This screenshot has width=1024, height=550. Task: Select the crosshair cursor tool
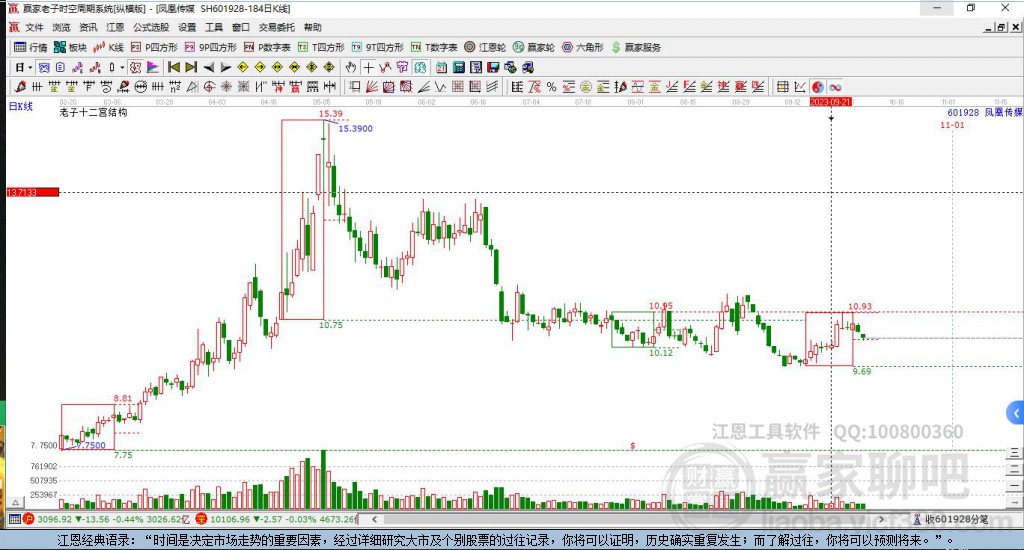click(x=368, y=67)
